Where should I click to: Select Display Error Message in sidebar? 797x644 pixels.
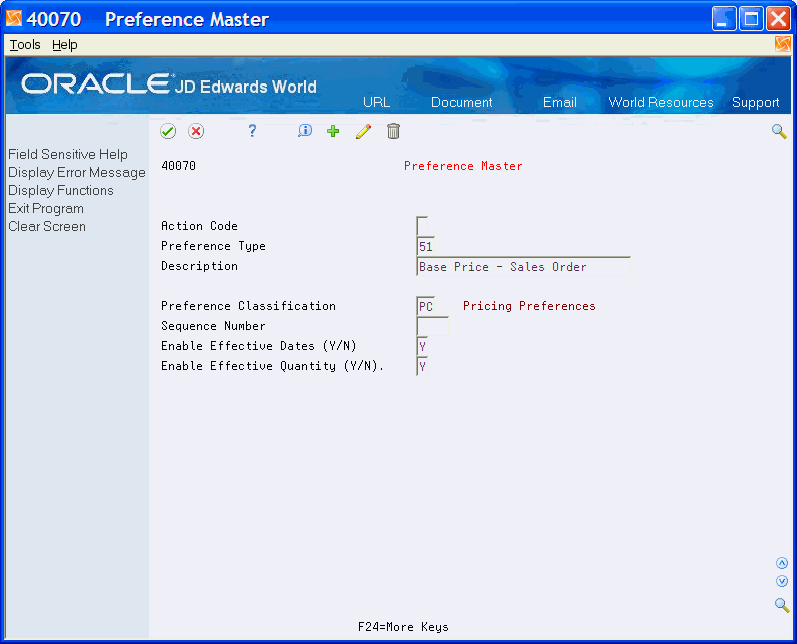tap(77, 173)
